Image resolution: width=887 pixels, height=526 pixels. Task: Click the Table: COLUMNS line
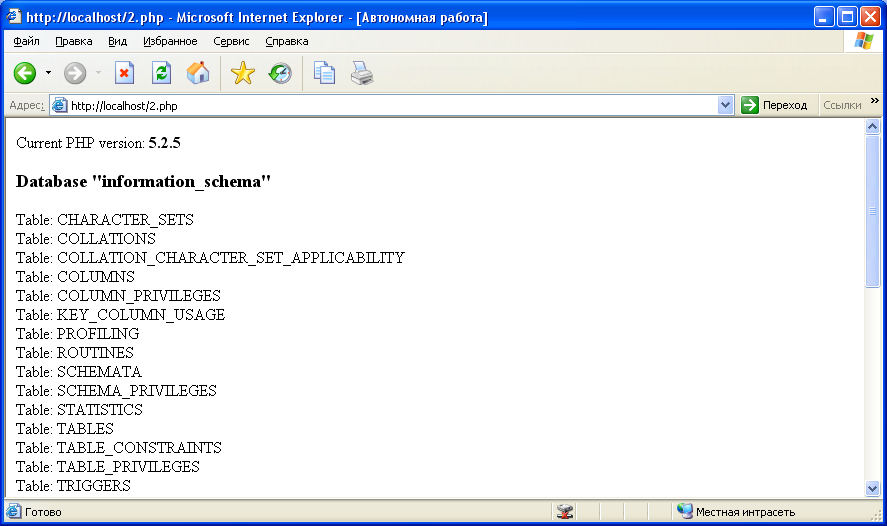tap(75, 277)
